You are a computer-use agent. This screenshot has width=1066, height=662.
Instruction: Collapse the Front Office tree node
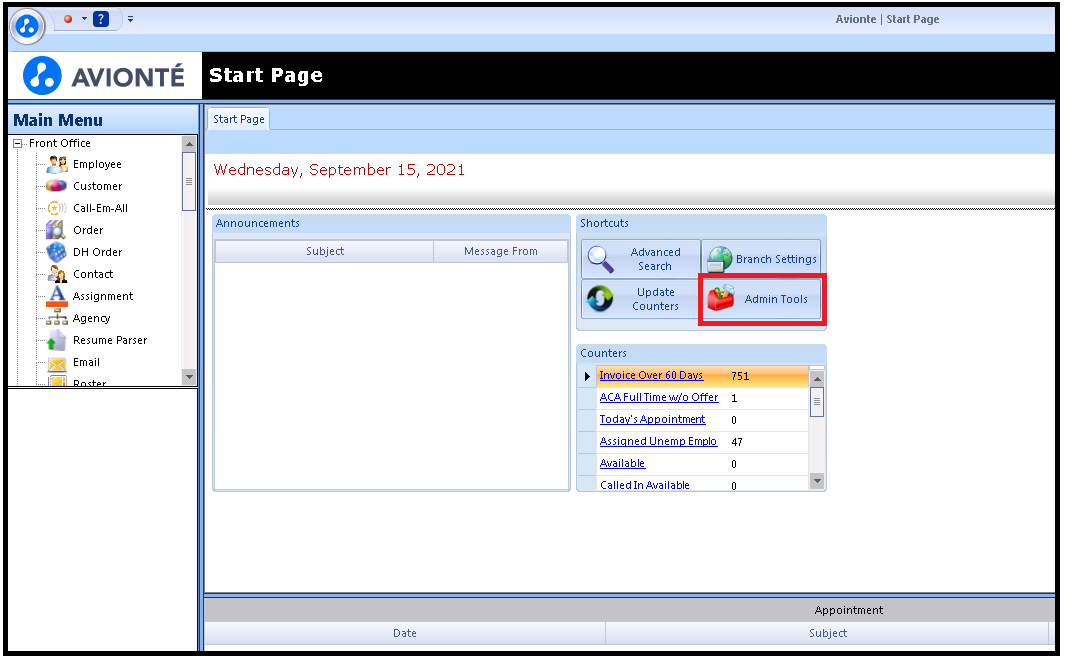click(x=18, y=143)
